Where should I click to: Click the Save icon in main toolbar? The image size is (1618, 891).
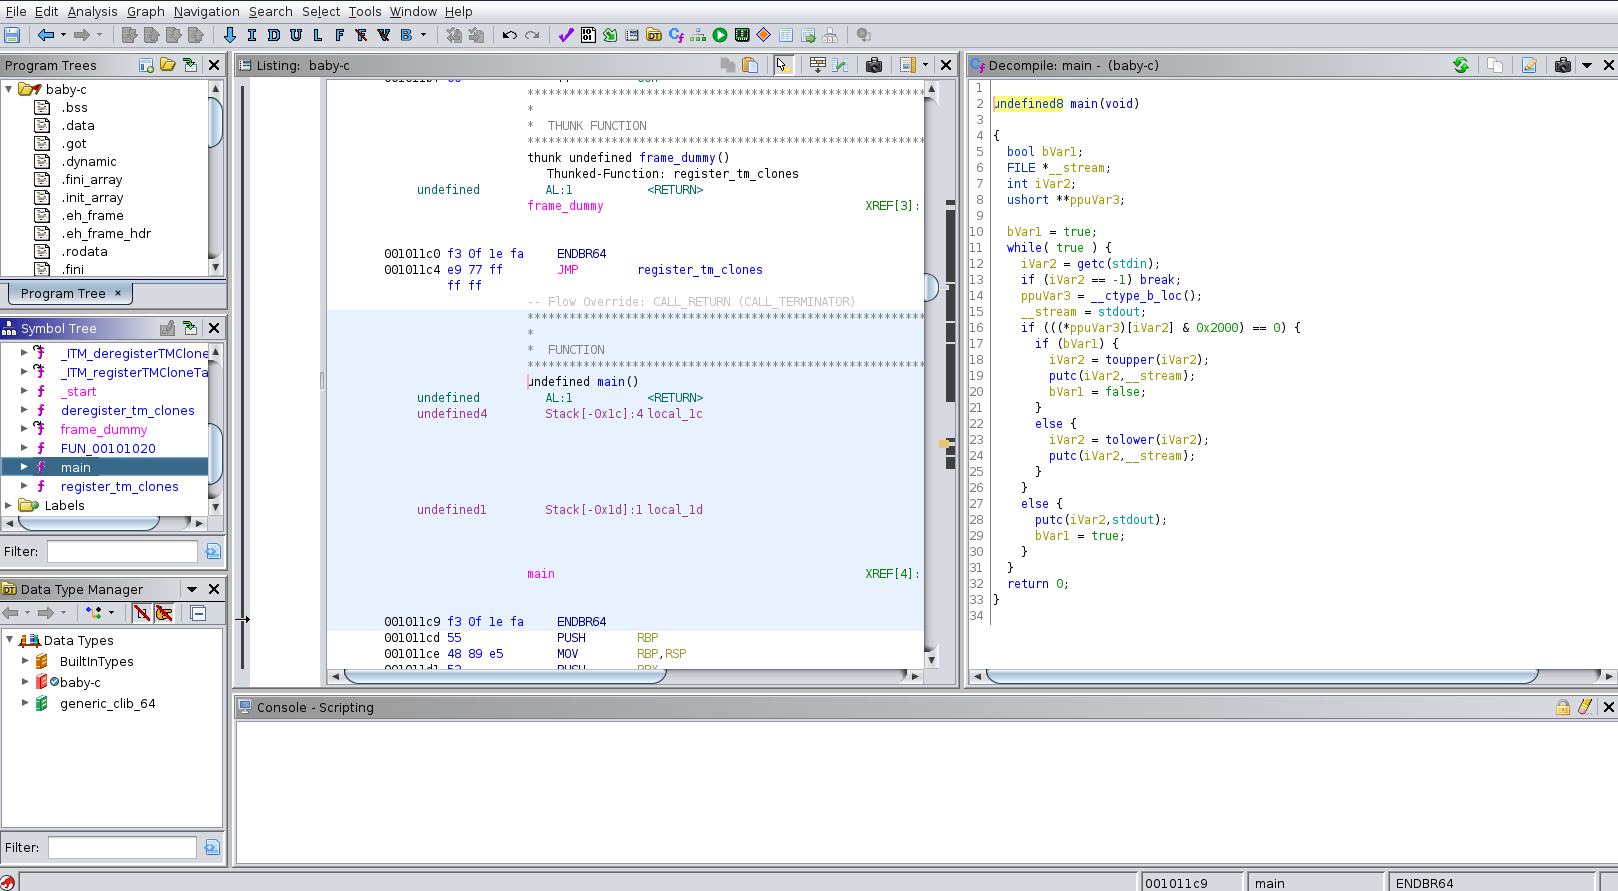(x=12, y=35)
